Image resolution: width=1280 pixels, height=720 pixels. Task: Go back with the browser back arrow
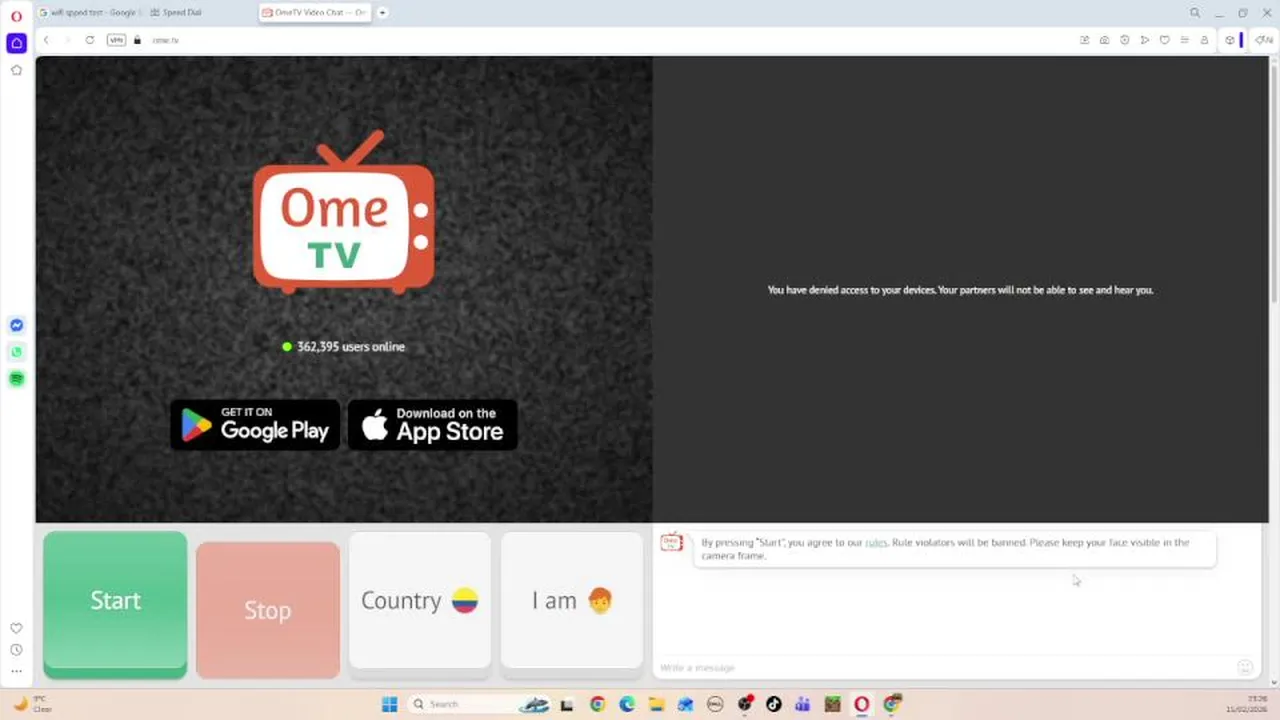click(46, 40)
